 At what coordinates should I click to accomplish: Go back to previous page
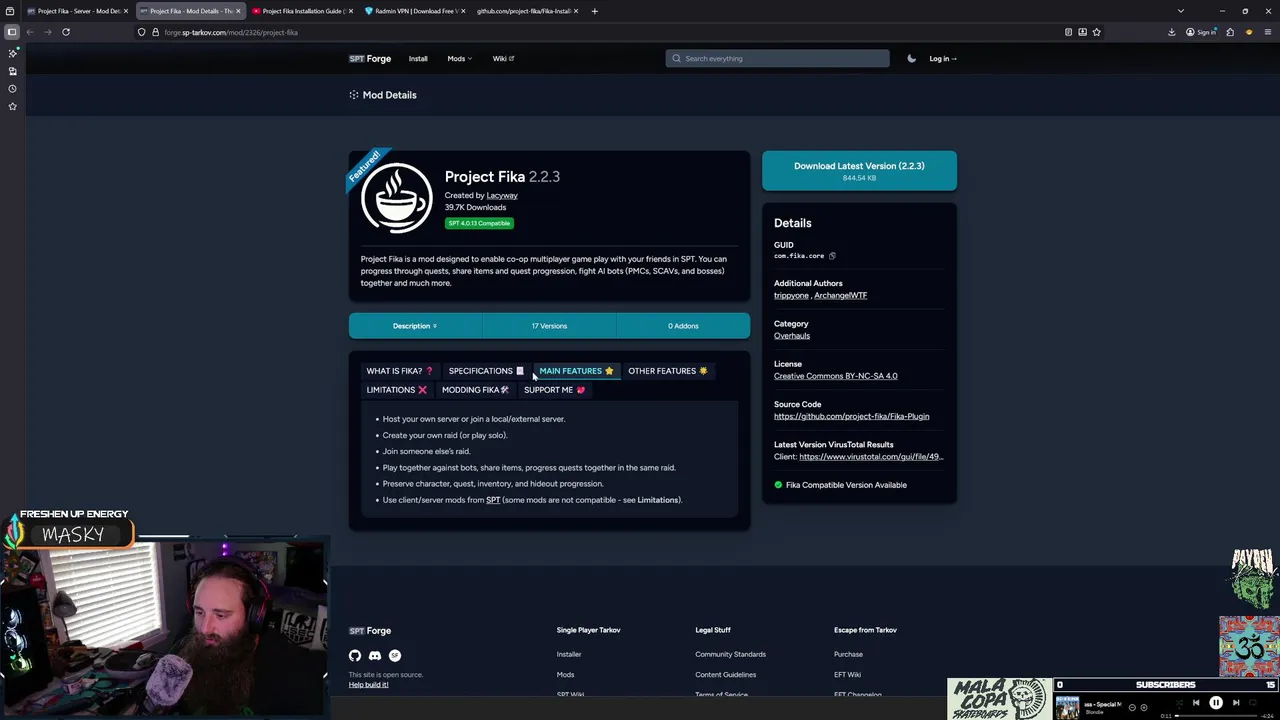tap(30, 32)
